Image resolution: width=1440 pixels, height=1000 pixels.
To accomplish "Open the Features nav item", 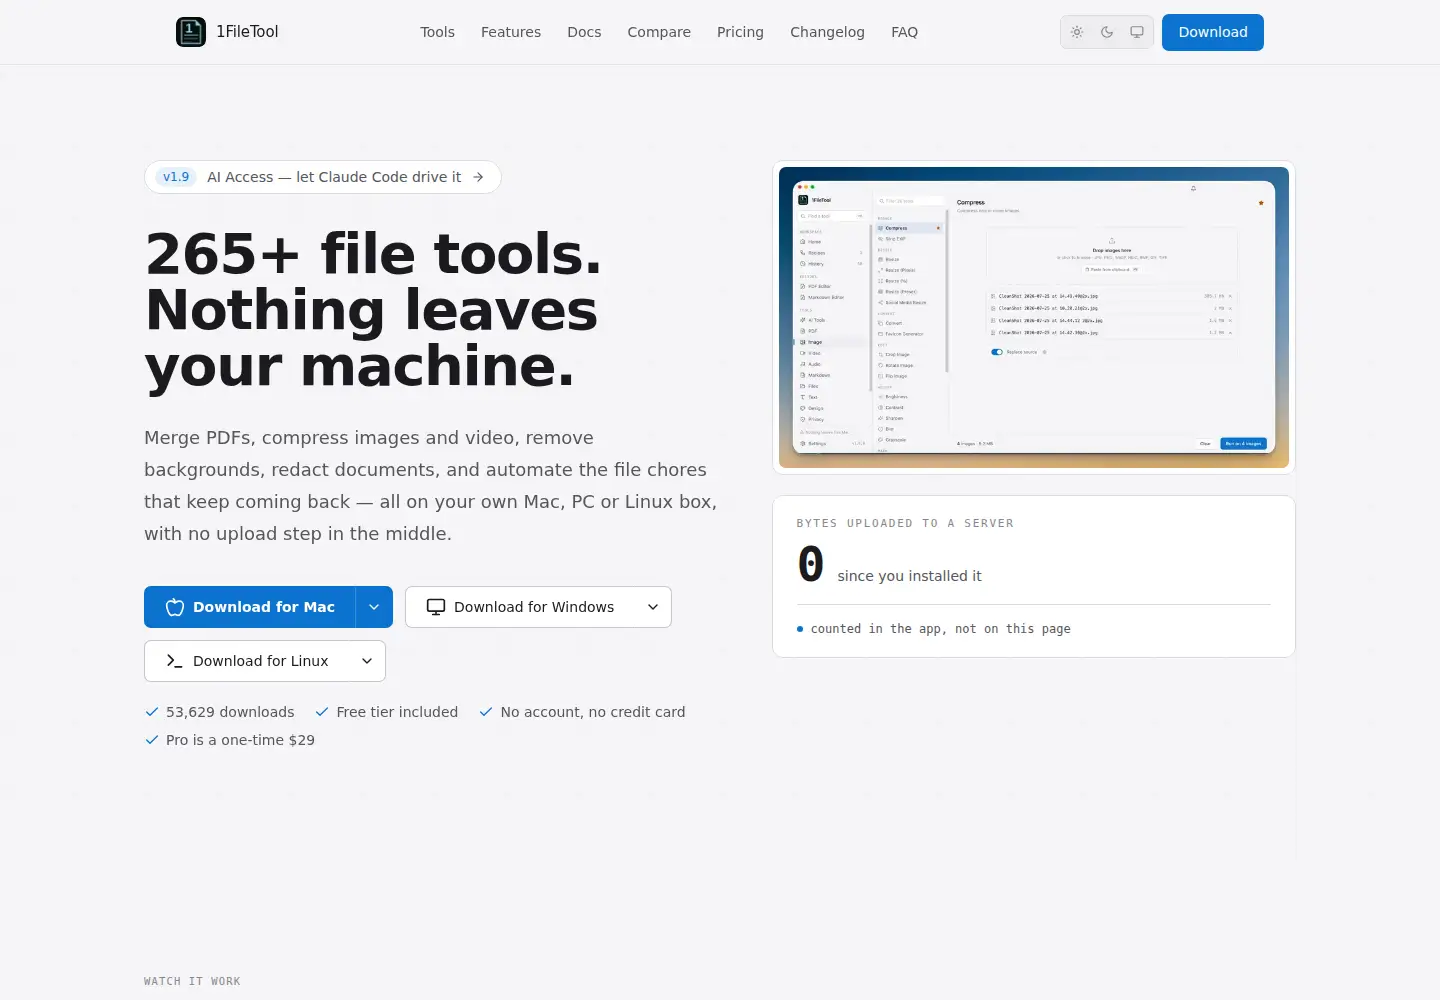I will 511,32.
